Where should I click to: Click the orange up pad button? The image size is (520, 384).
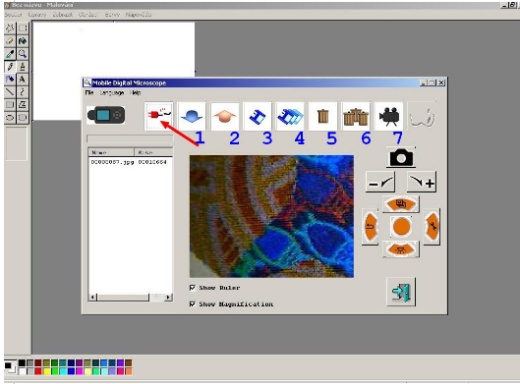pyautogui.click(x=401, y=204)
